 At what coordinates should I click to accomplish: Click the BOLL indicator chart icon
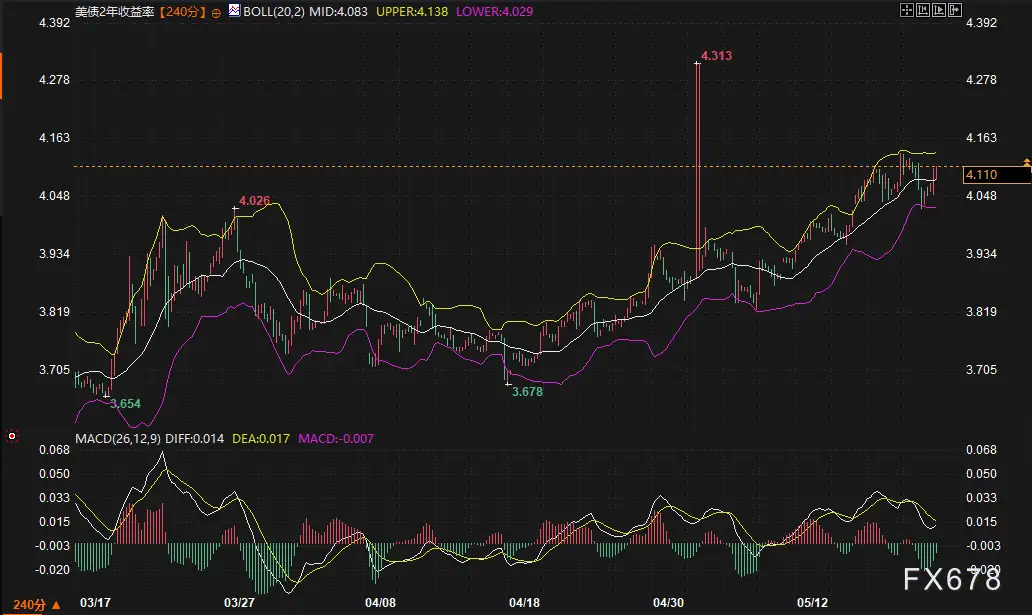tap(234, 10)
